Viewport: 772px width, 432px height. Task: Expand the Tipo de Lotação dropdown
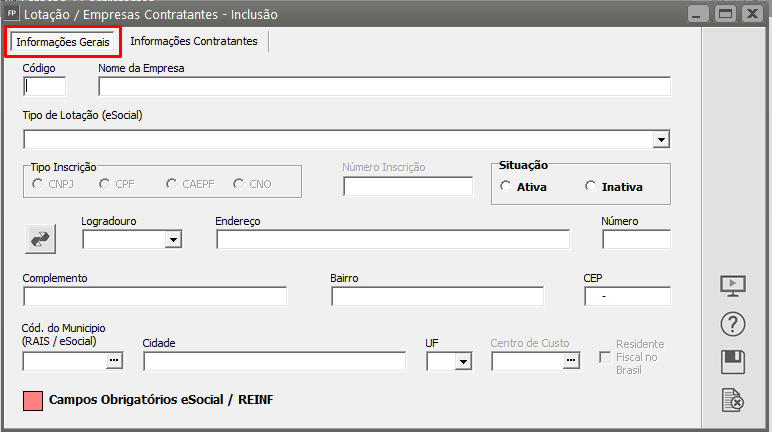point(661,139)
